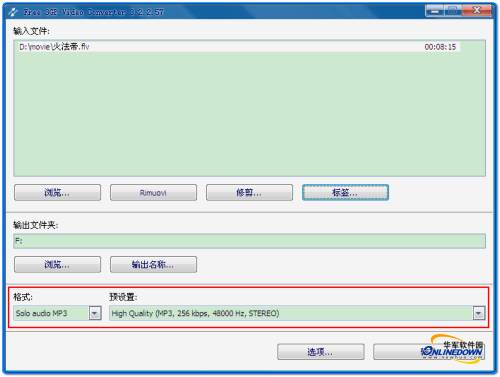Screen dimensions: 500x377
Task: Click the app icon in the title bar
Action: point(14,12)
